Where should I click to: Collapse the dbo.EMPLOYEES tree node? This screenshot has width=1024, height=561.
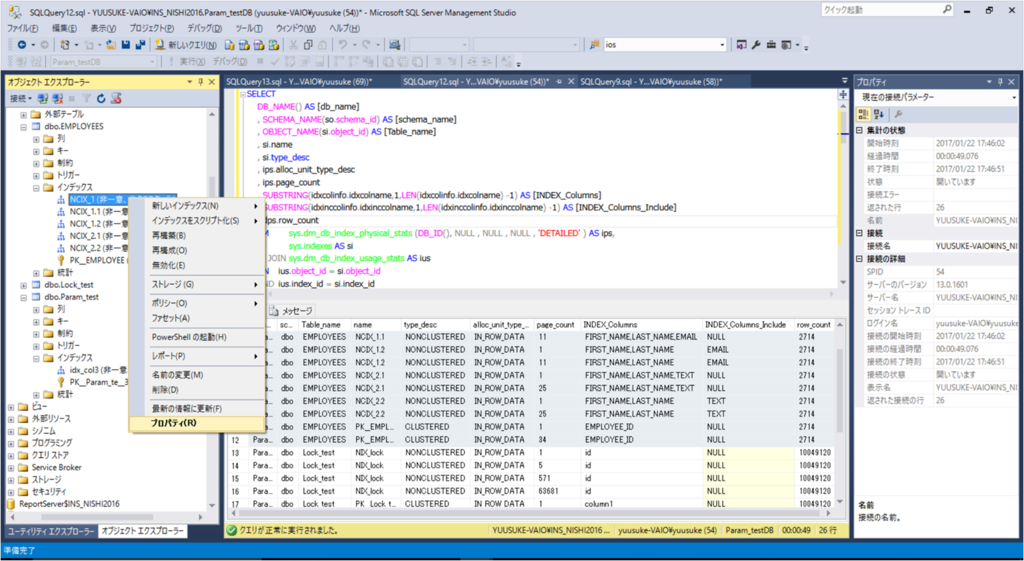point(24,127)
